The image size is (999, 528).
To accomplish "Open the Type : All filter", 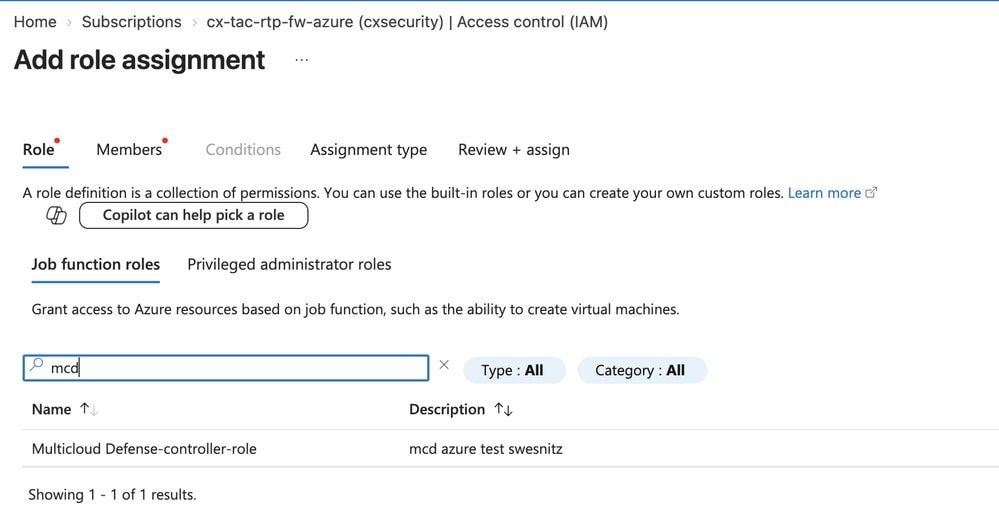I will (x=514, y=371).
